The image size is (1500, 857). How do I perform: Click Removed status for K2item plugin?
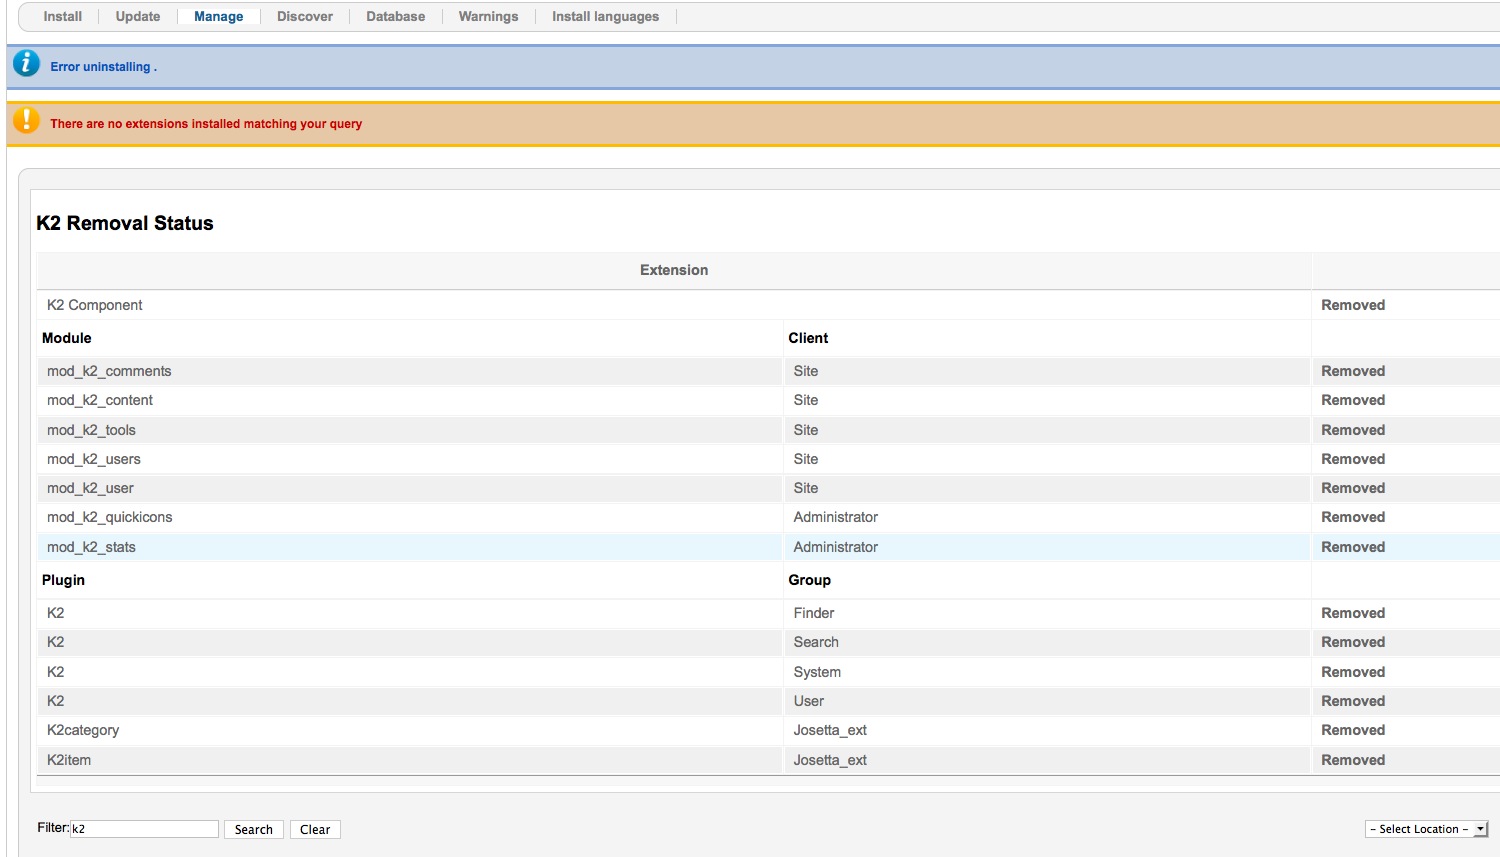point(1353,760)
